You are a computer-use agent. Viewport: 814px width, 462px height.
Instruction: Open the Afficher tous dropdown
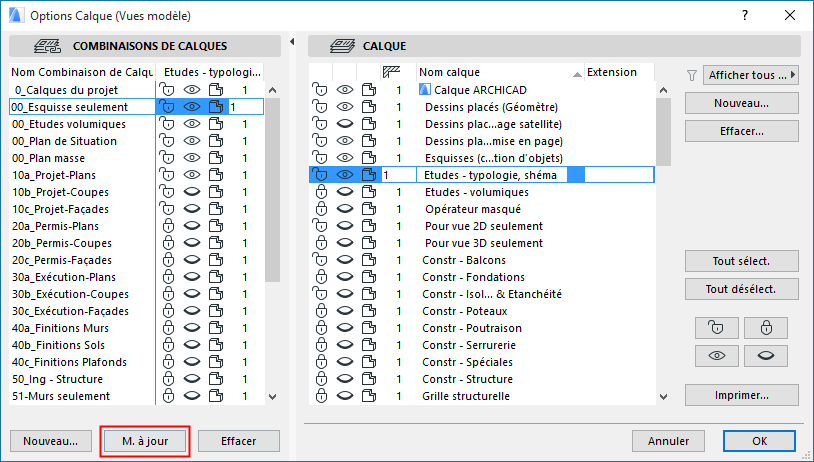point(752,75)
